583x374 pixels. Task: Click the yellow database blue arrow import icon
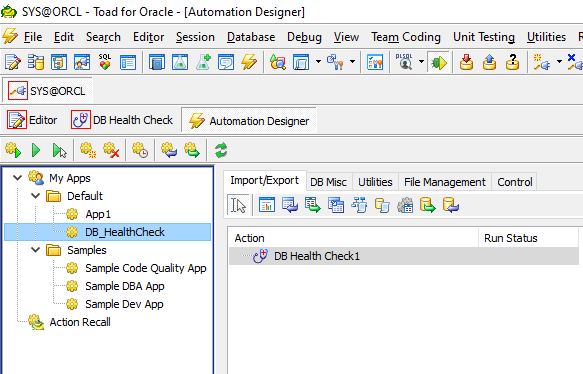[451, 205]
